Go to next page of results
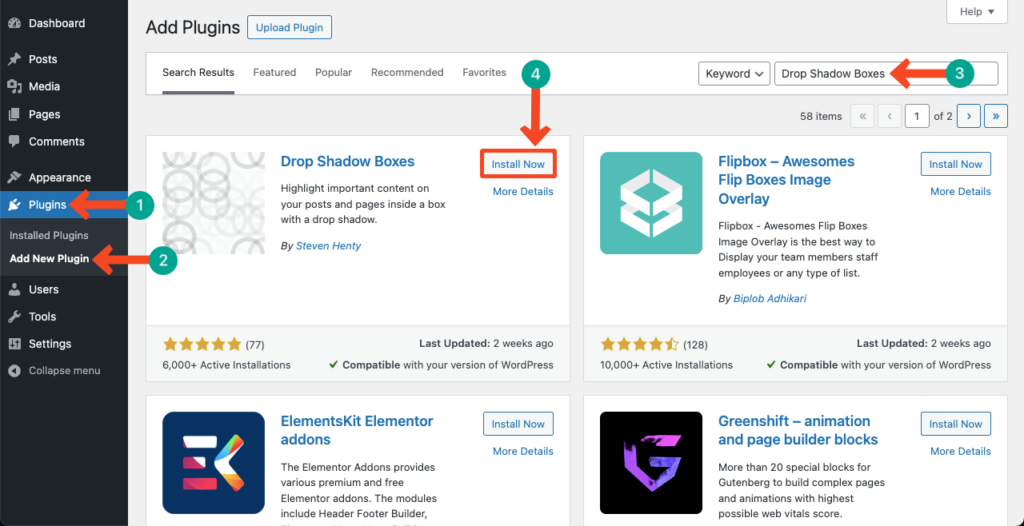This screenshot has height=526, width=1024. click(x=967, y=116)
